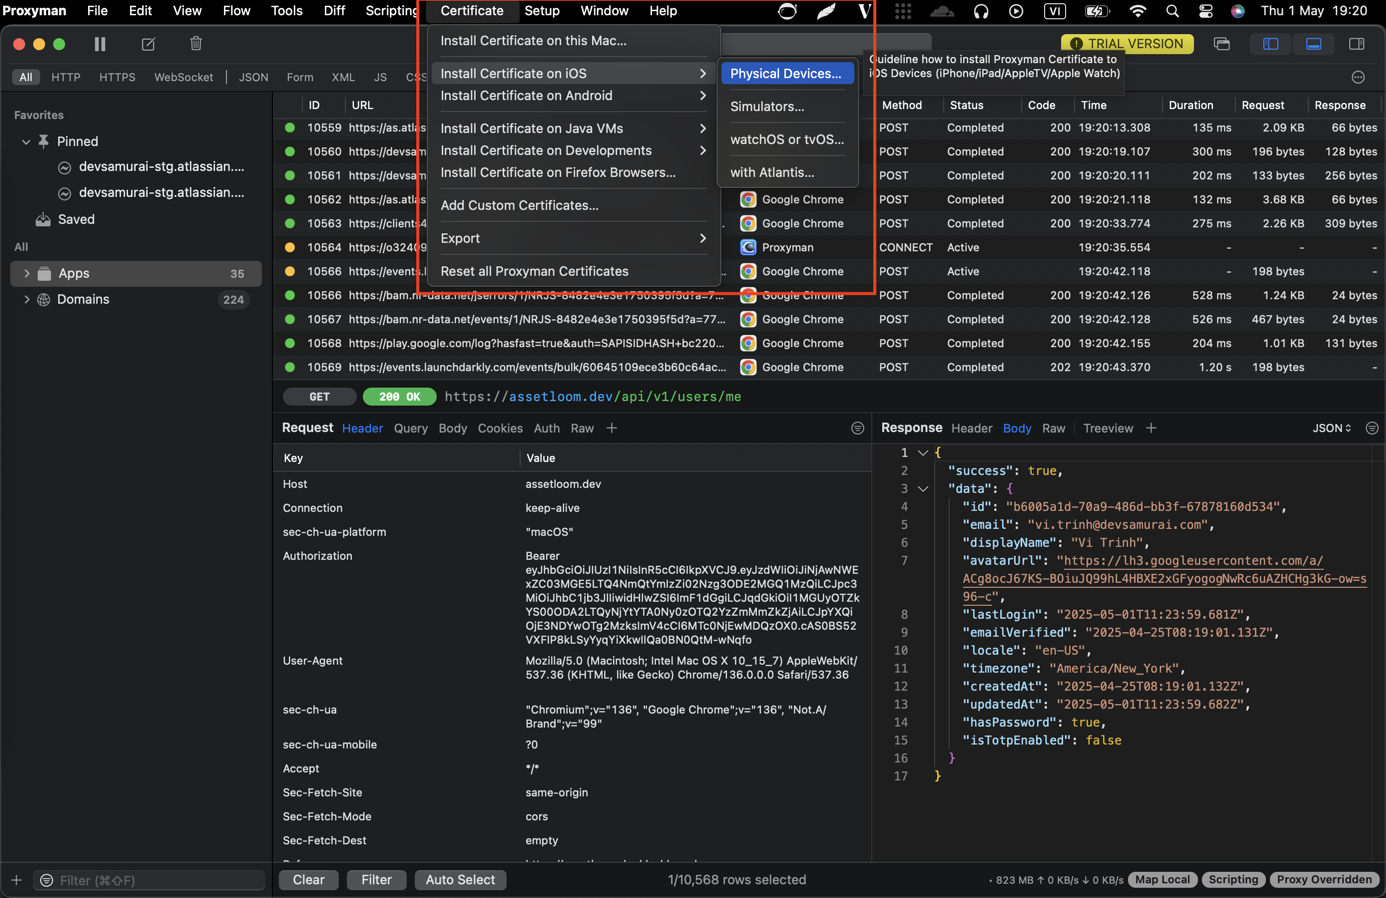1386x898 pixels.
Task: Open the Scripting menu in menu bar
Action: tap(391, 11)
